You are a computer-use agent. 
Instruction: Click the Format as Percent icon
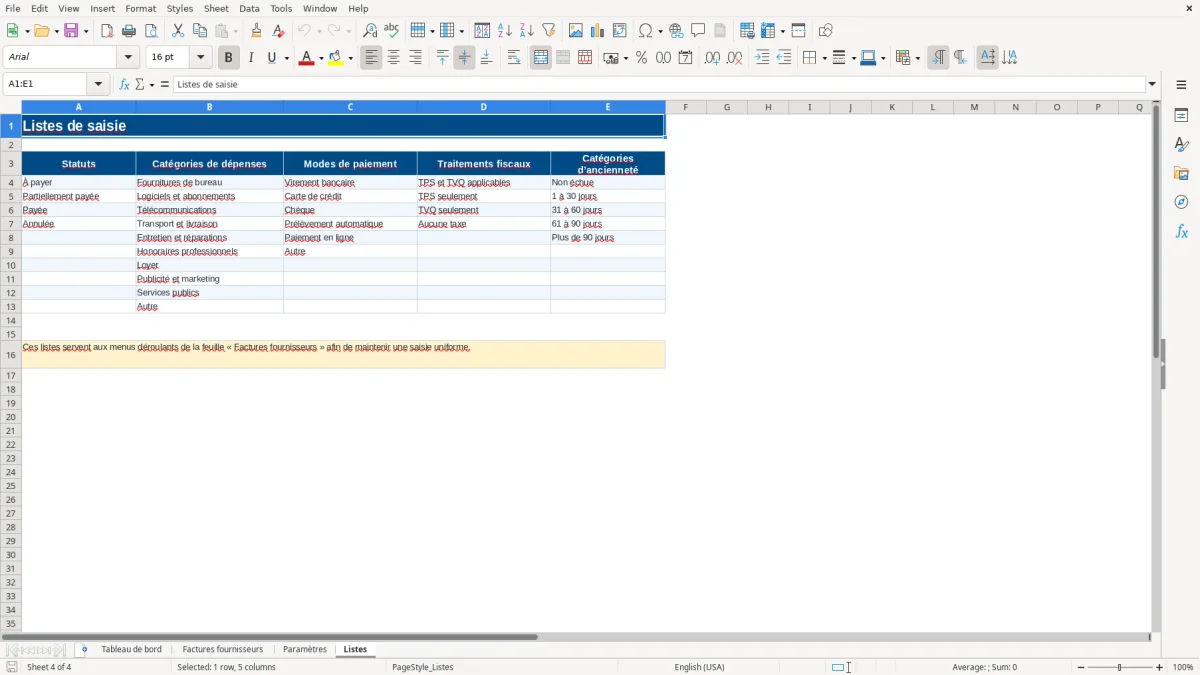(x=641, y=58)
